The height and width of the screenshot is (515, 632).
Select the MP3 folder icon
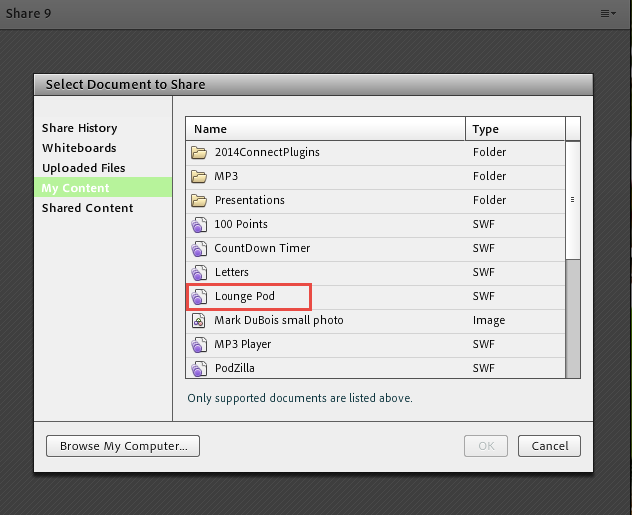pyautogui.click(x=199, y=177)
